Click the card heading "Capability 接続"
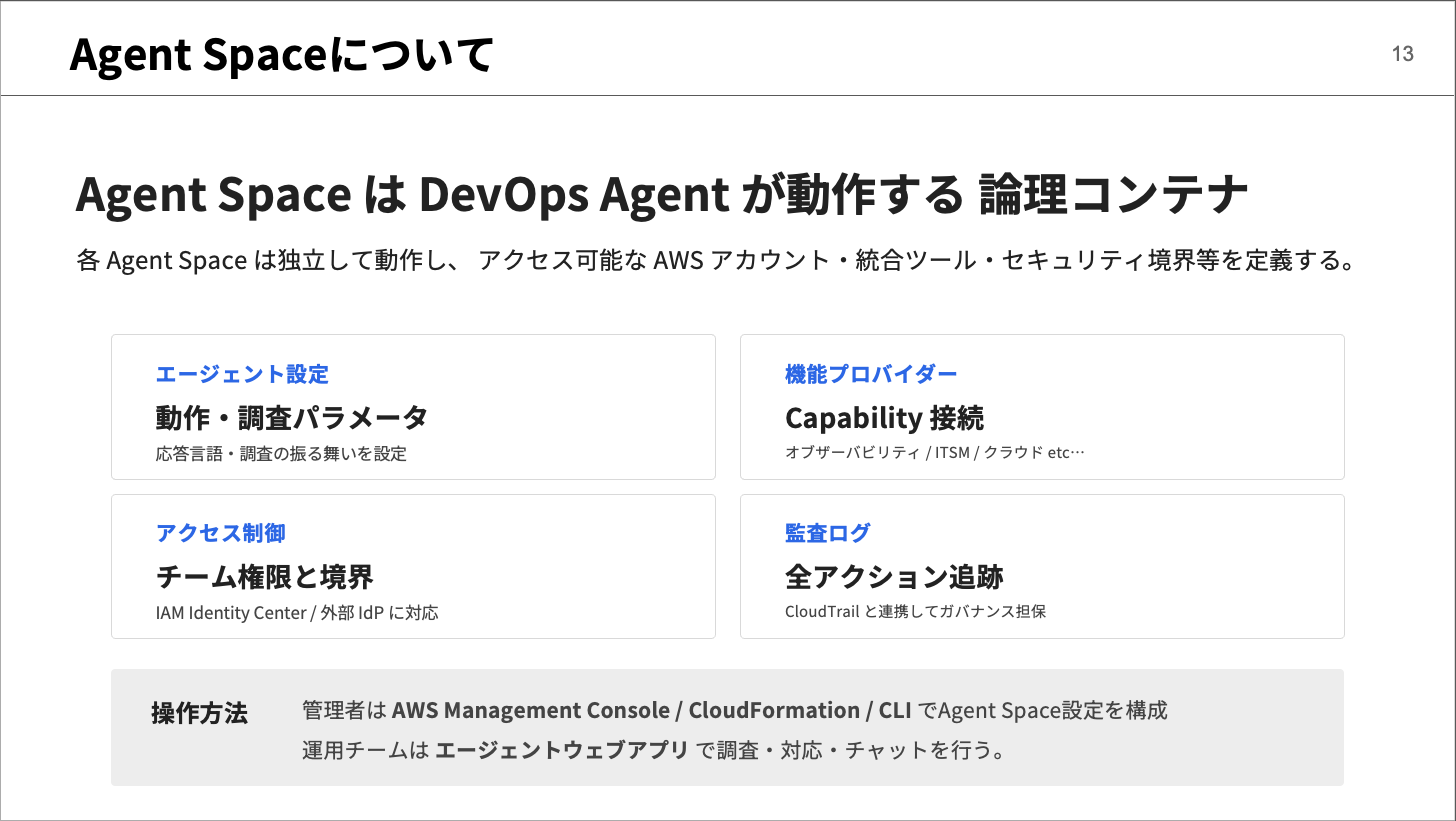1456x821 pixels. [885, 417]
